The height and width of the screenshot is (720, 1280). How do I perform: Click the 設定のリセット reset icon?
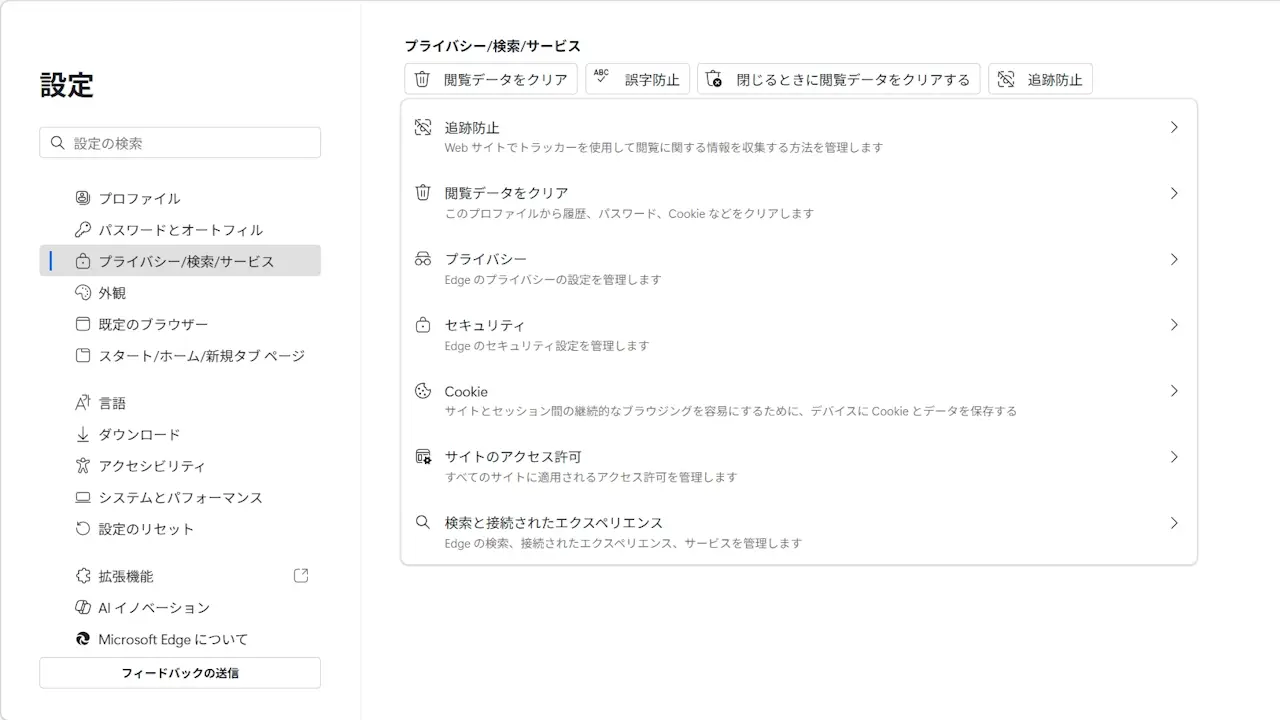point(83,529)
